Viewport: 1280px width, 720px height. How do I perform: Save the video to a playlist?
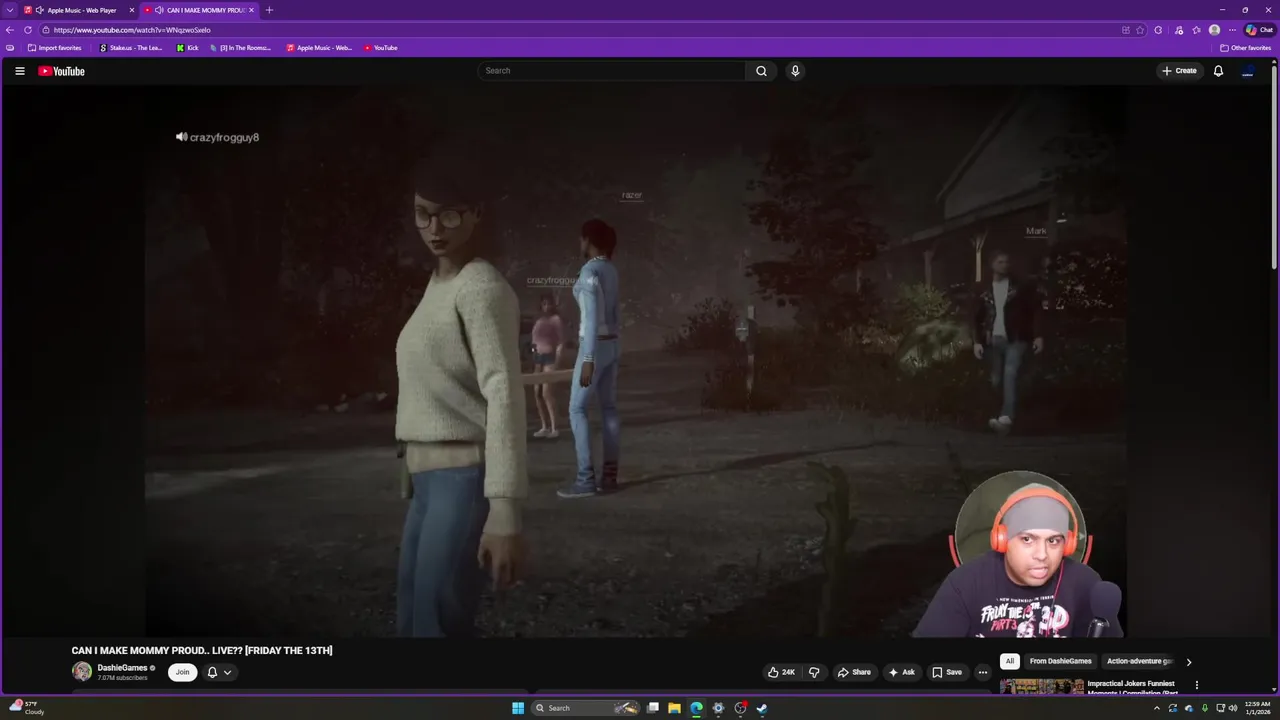point(946,672)
